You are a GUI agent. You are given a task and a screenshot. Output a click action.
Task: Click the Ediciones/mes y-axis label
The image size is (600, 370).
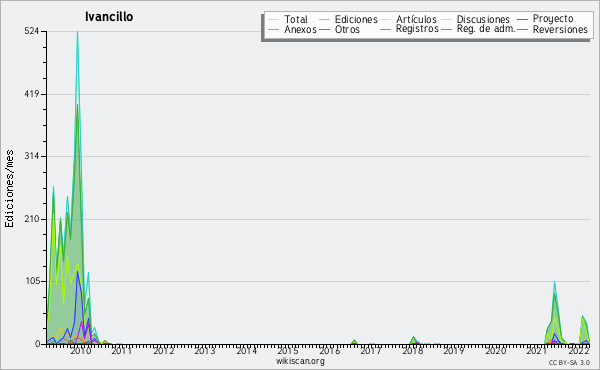click(9, 189)
